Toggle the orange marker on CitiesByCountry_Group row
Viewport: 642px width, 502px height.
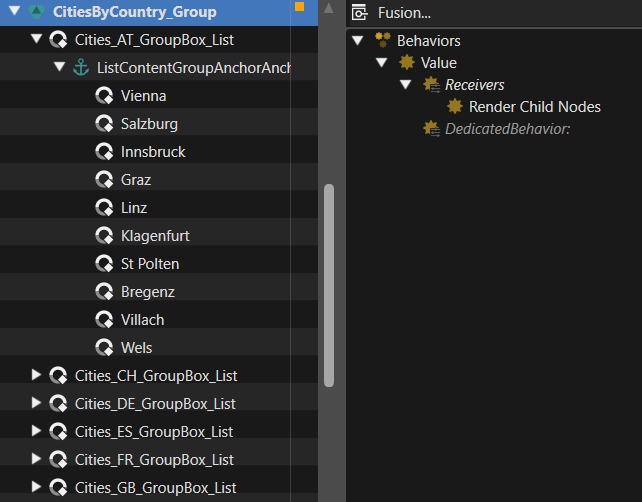tap(299, 7)
